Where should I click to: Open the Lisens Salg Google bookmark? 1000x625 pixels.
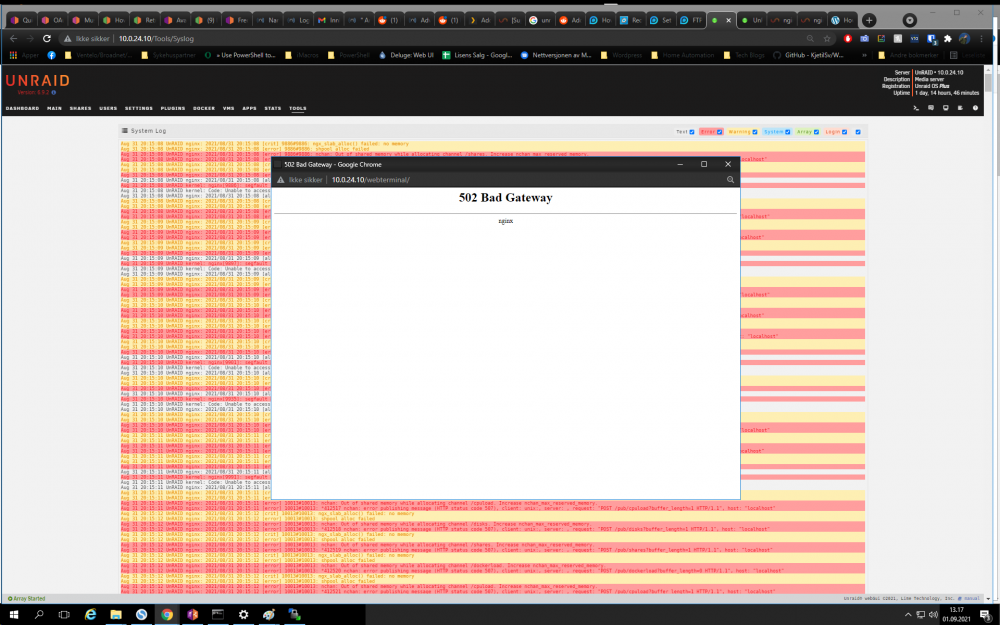(x=477, y=55)
